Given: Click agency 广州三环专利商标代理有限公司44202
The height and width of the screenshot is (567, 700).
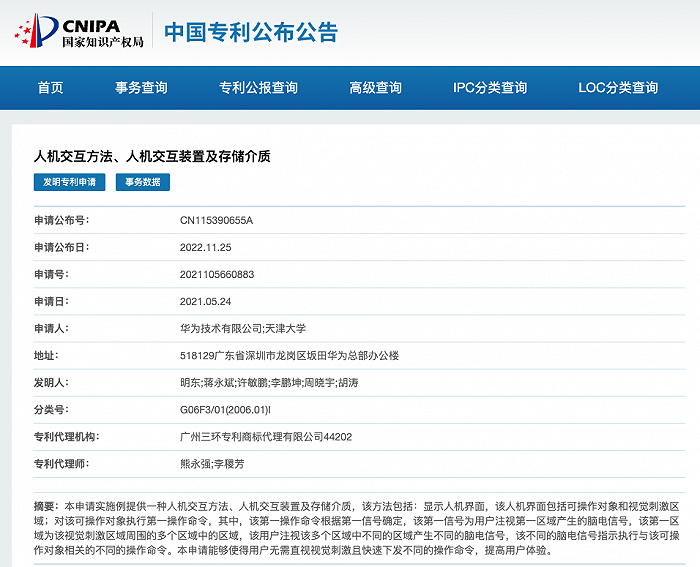Looking at the screenshot, I should coord(266,437).
